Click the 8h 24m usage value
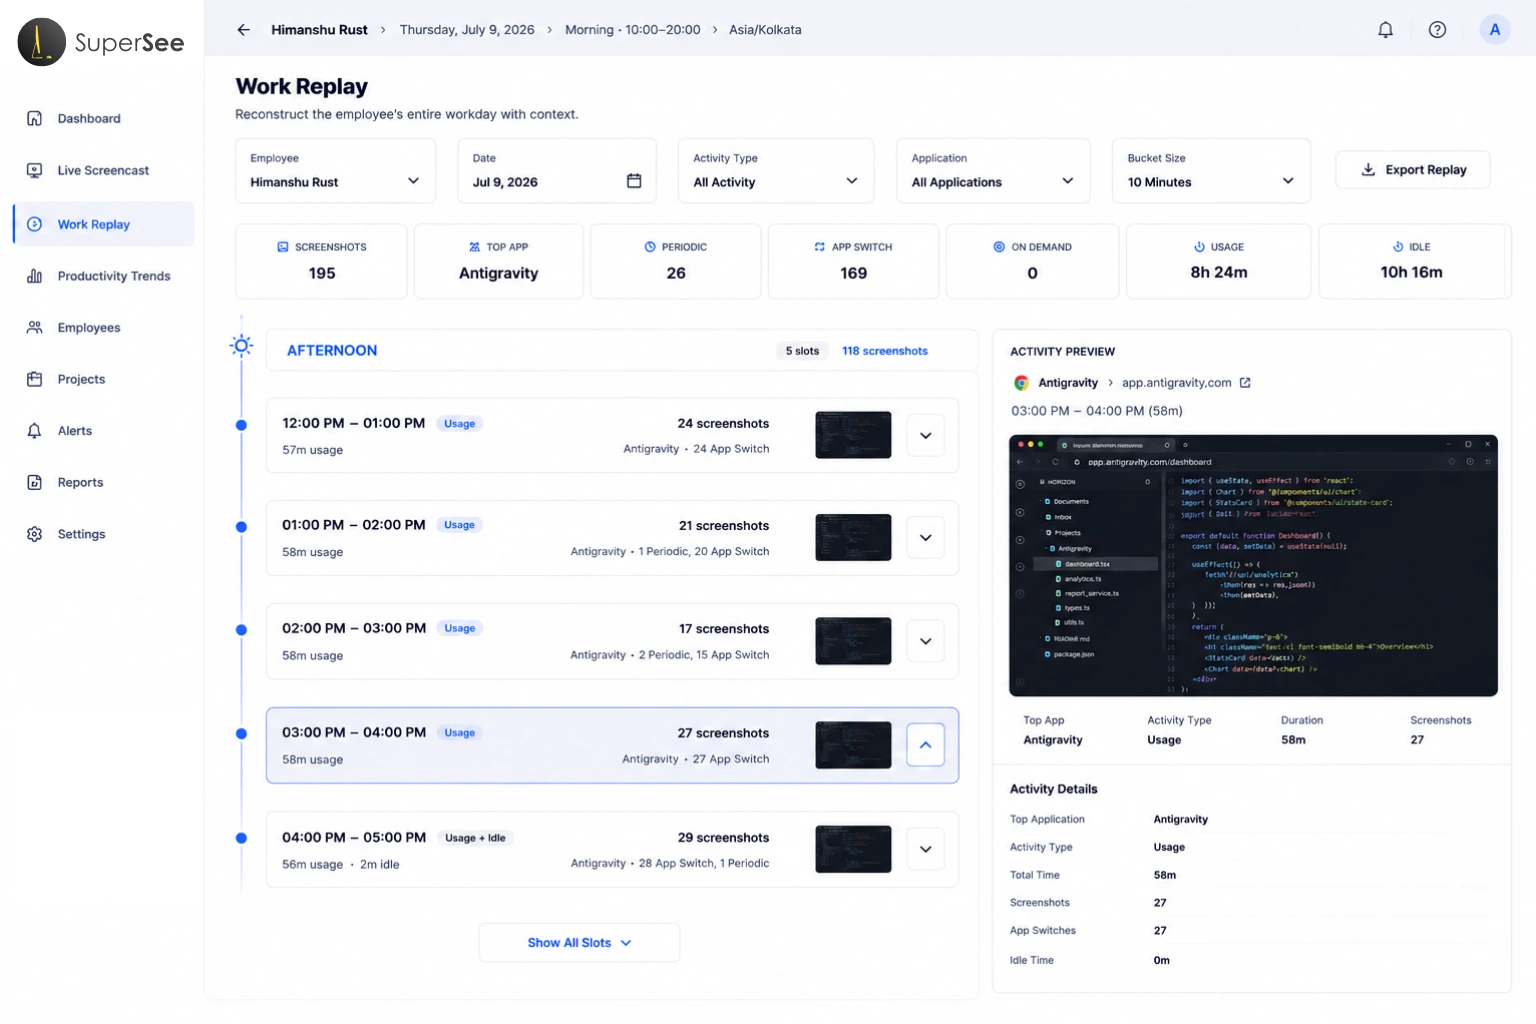This screenshot has width=1536, height=1024. coord(1218,272)
